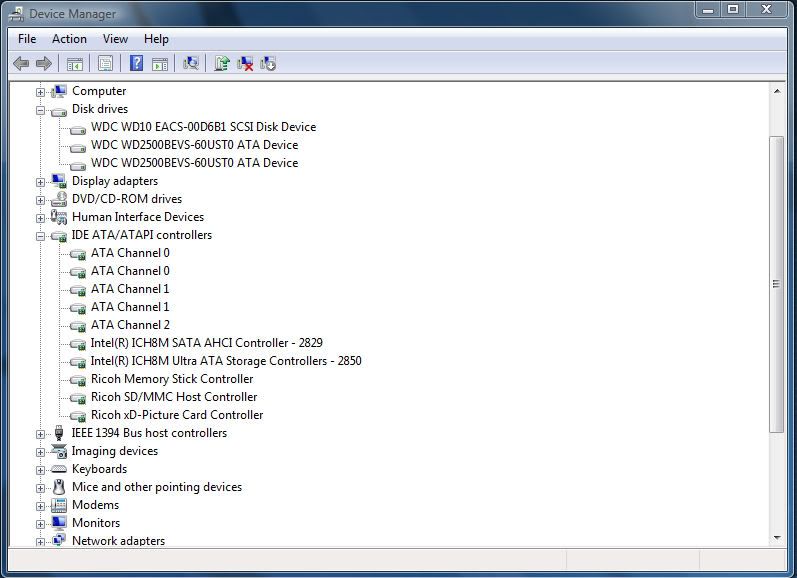Click the Forward arrow toolbar icon
Image resolution: width=797 pixels, height=578 pixels.
(44, 64)
